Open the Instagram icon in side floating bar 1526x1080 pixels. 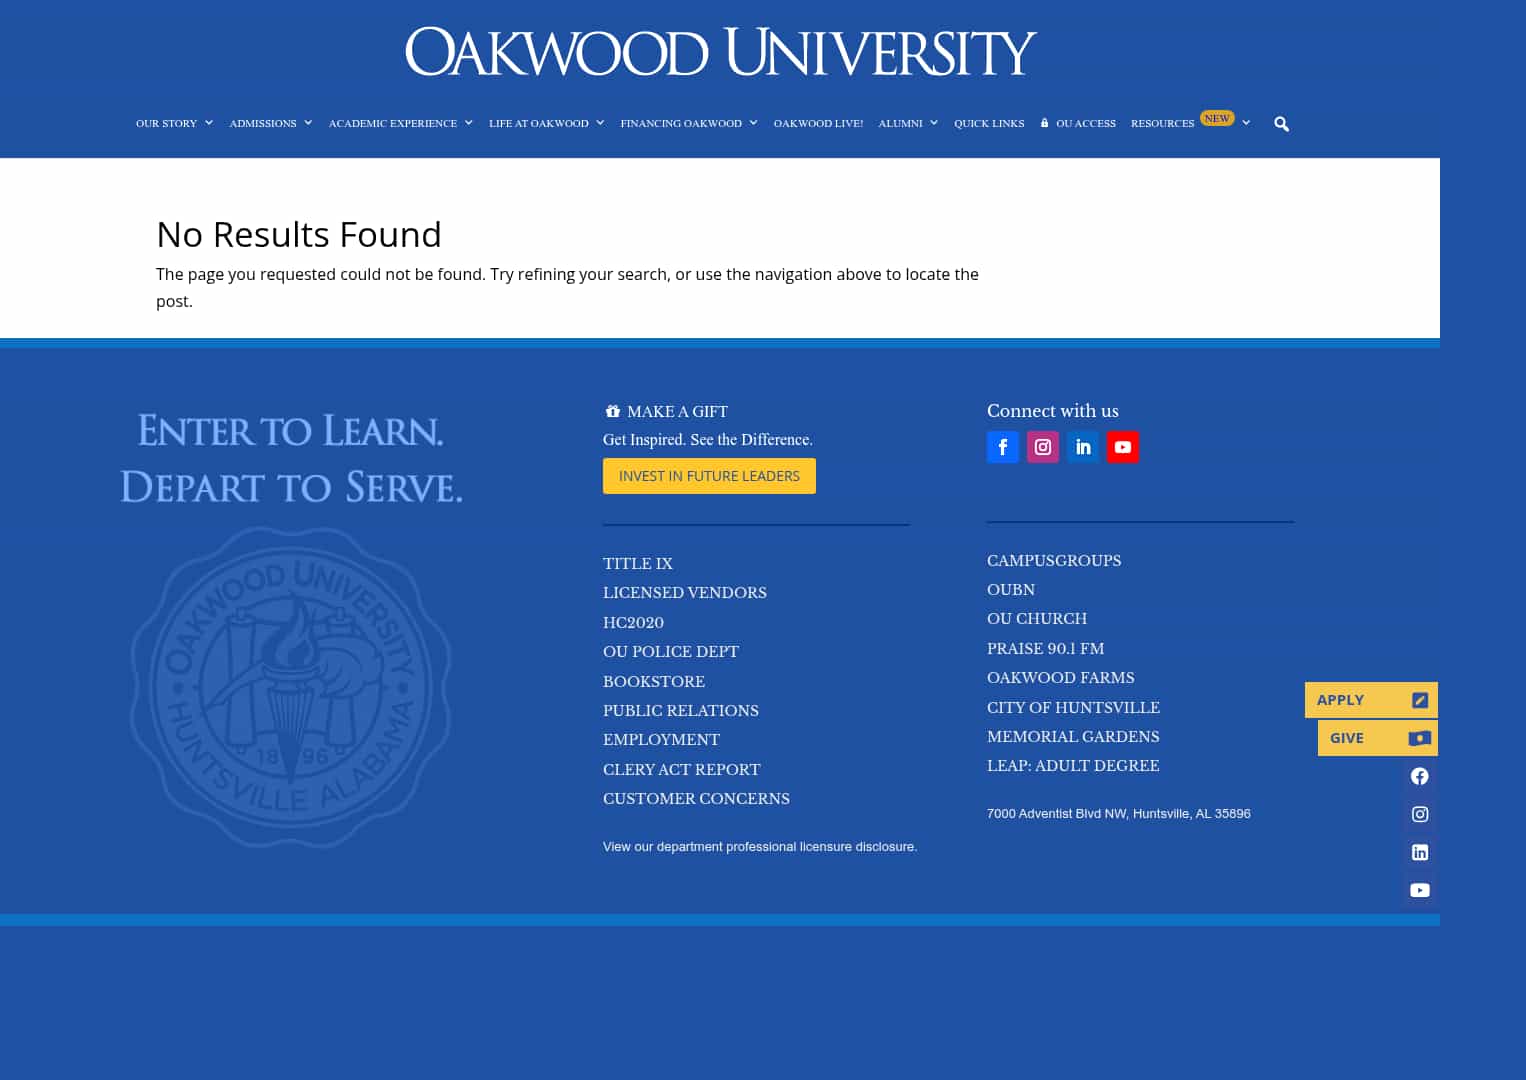[1420, 814]
